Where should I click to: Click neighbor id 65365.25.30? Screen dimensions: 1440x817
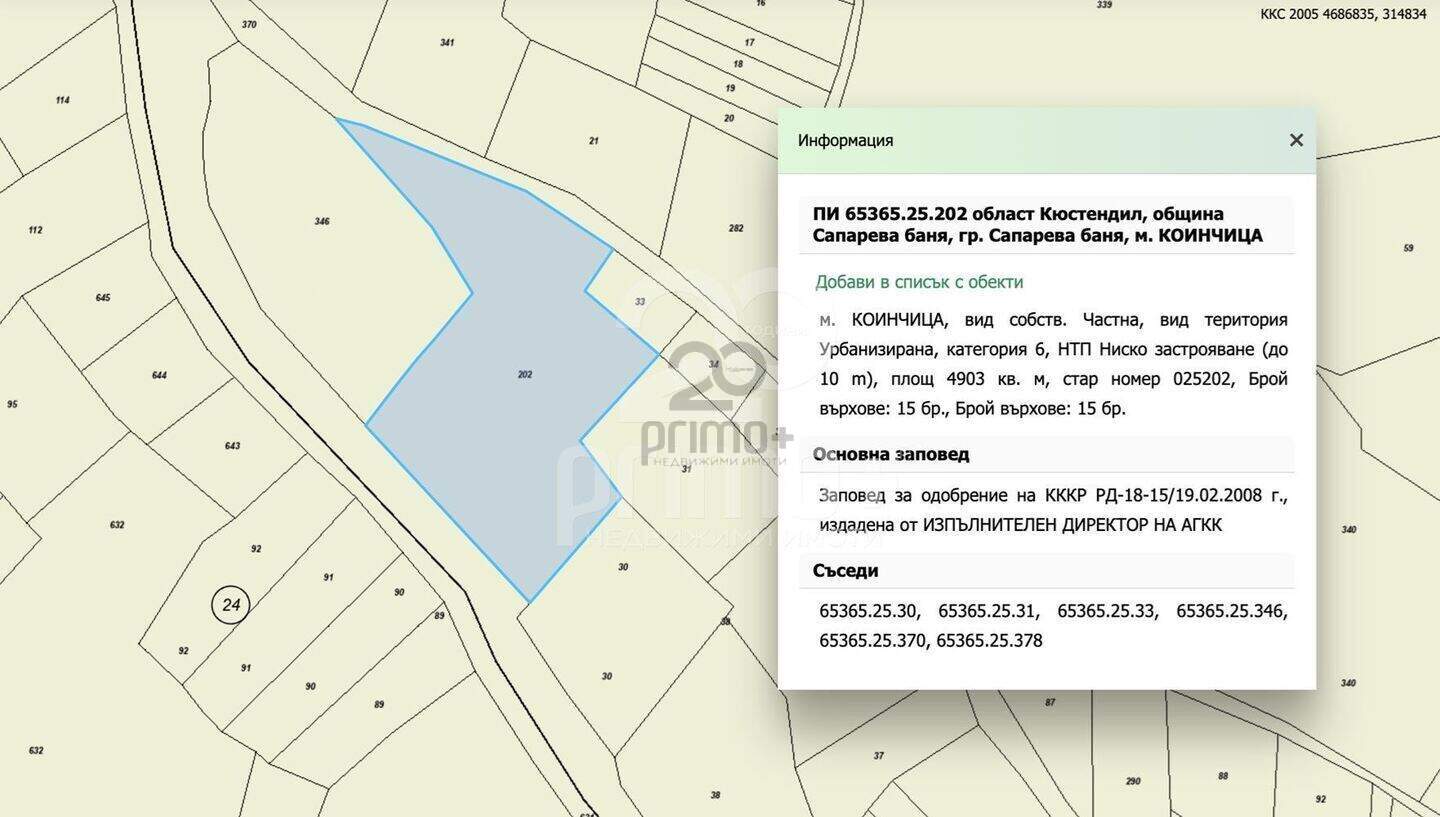(x=868, y=611)
